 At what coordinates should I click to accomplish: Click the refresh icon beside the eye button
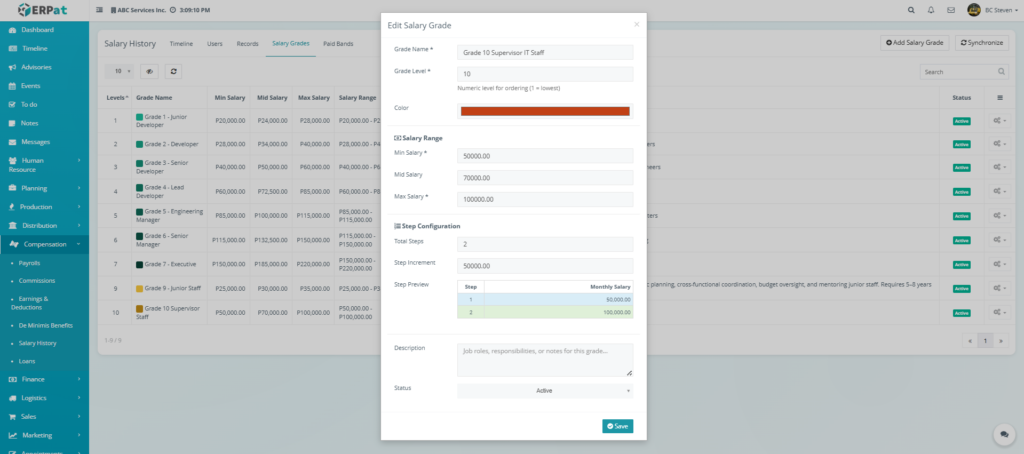[175, 72]
